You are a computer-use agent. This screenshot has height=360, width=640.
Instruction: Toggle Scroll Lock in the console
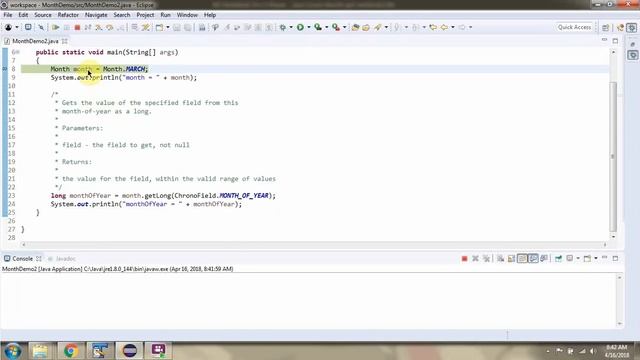pos(511,258)
